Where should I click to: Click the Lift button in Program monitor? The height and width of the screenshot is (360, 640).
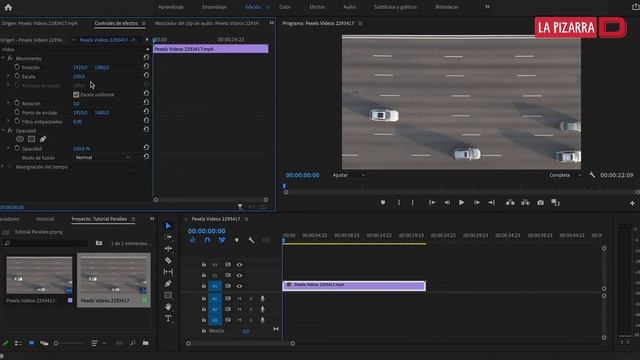(510, 202)
